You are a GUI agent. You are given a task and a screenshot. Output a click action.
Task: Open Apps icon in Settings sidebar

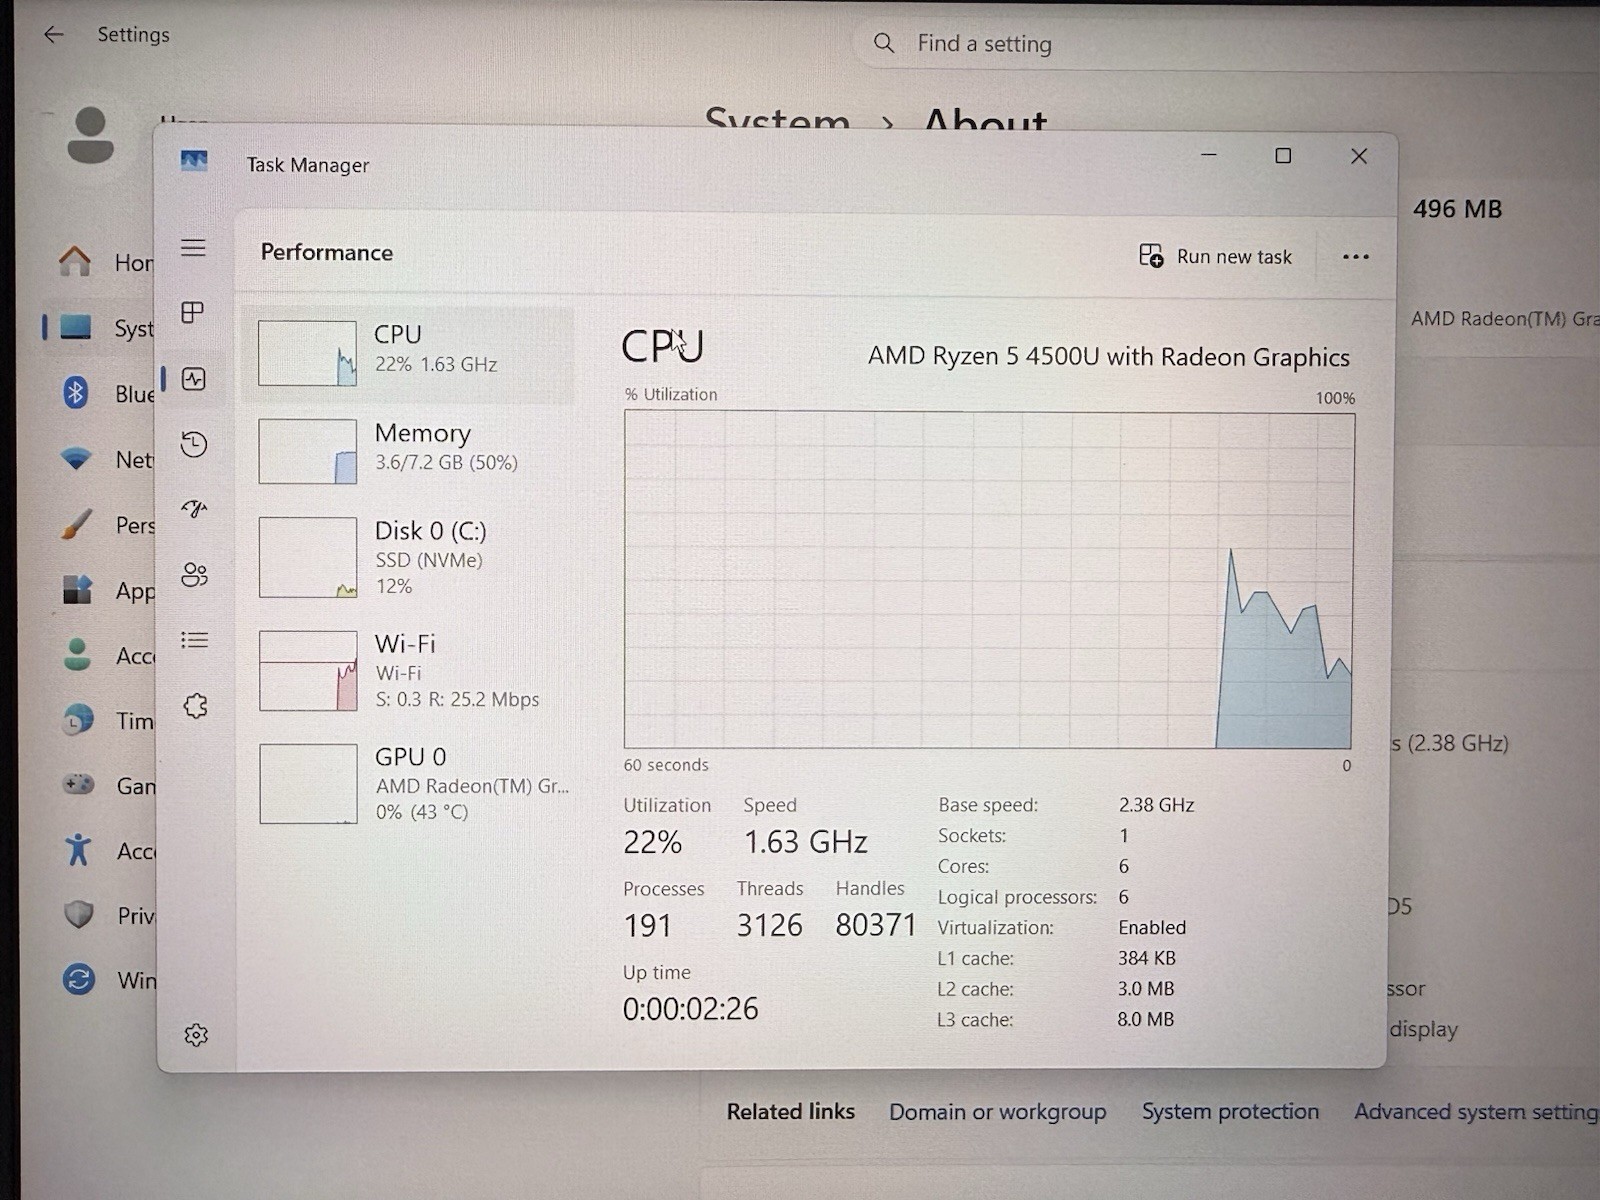click(77, 590)
